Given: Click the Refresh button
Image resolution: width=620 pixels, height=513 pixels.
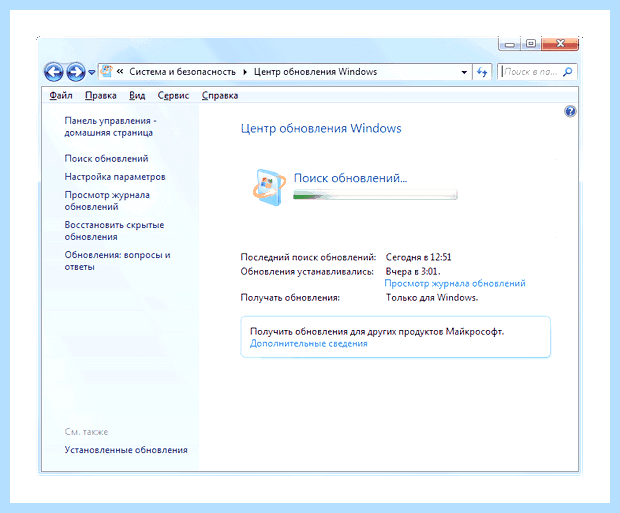Looking at the screenshot, I should [482, 72].
